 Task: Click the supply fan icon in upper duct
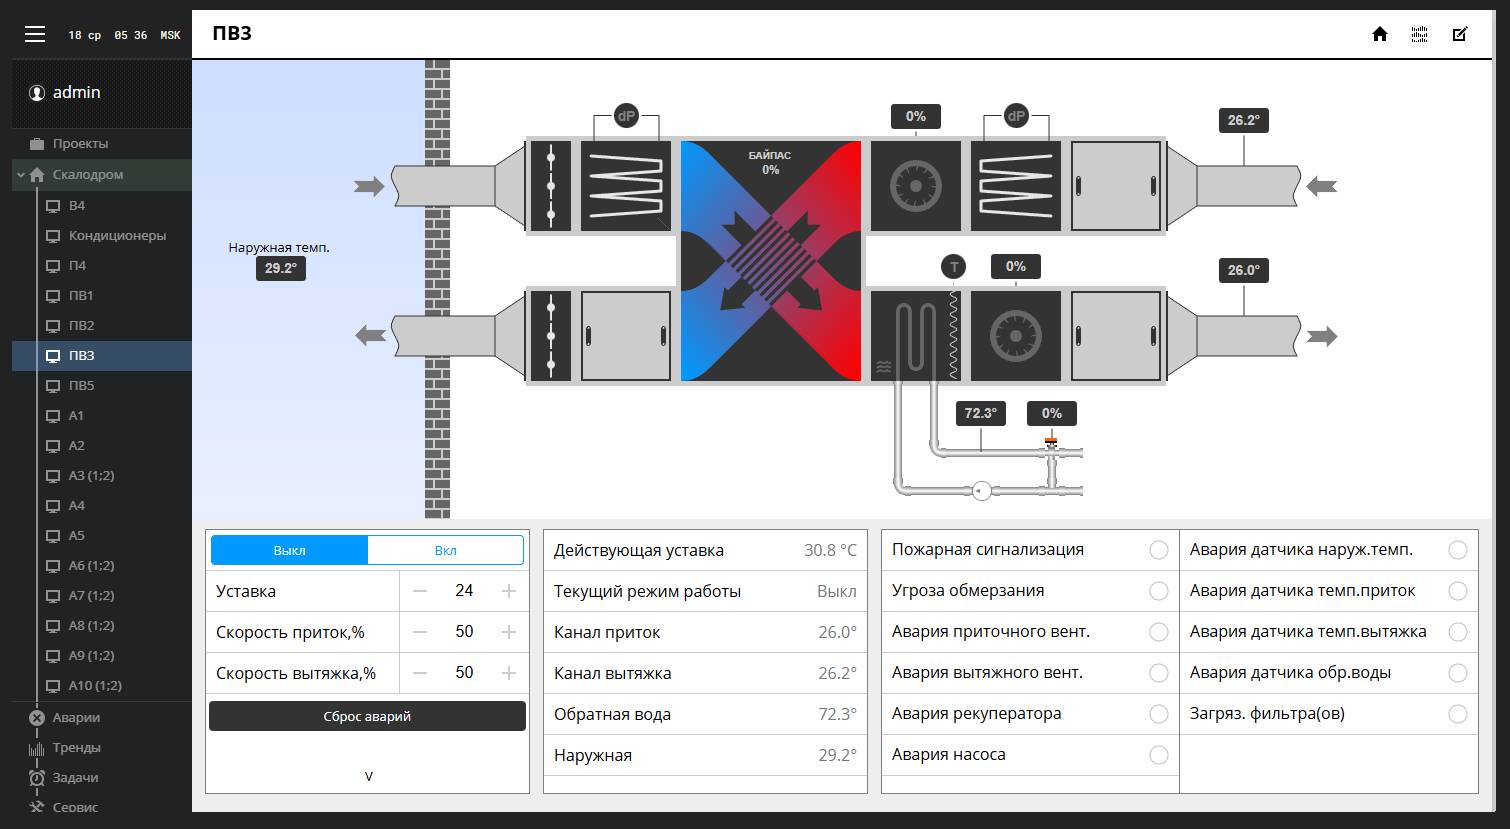[x=915, y=186]
